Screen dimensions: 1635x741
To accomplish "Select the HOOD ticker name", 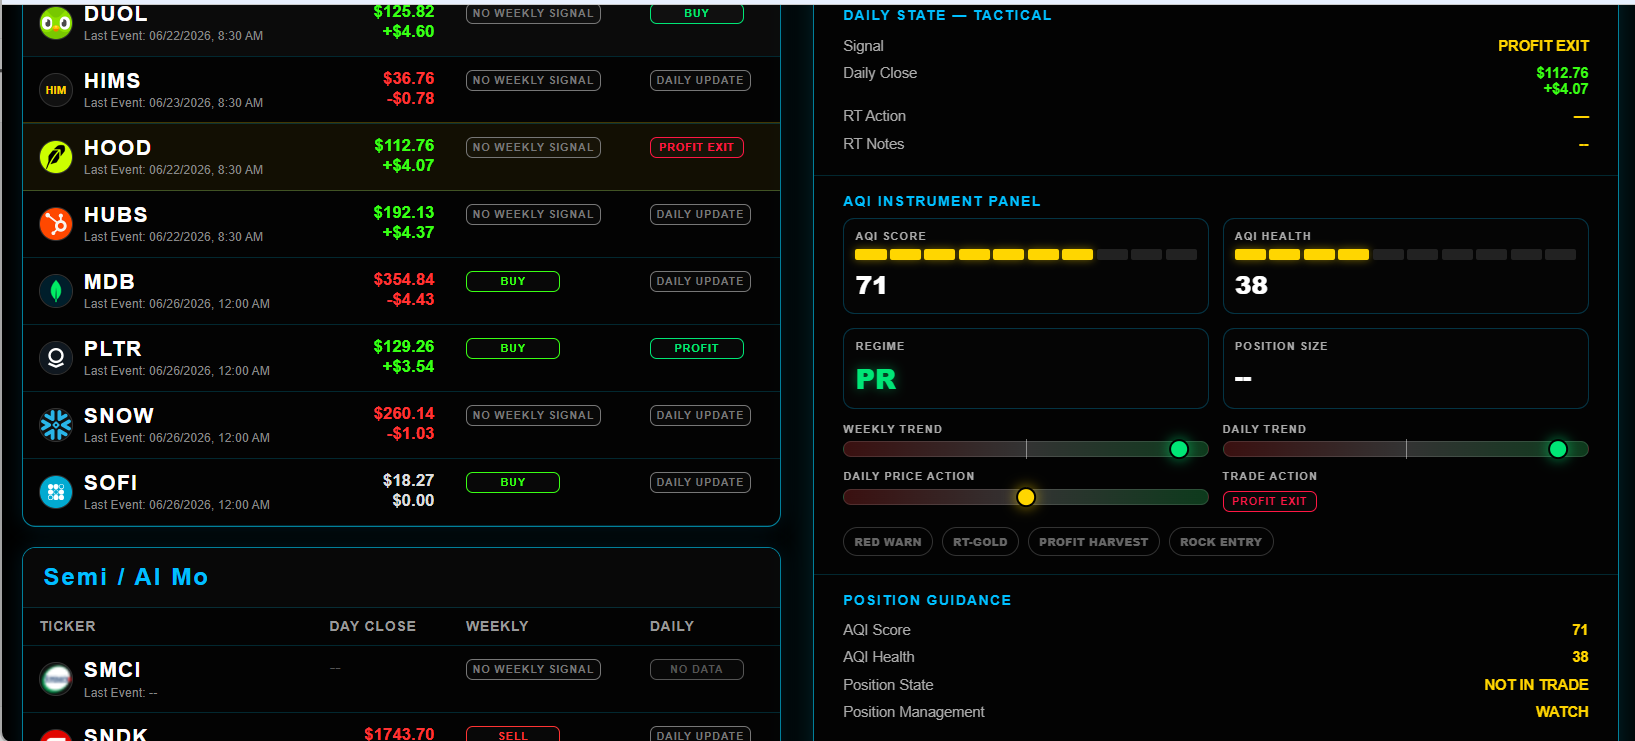I will point(118,148).
